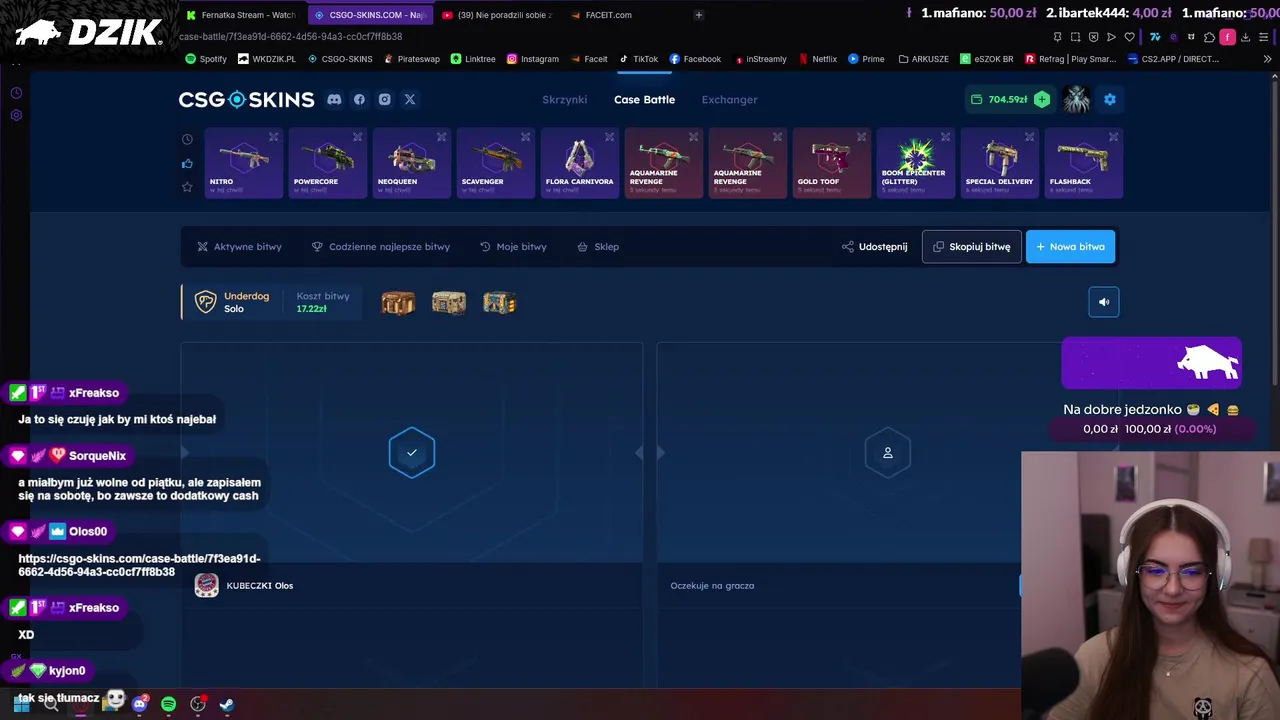Open the Linktree bookmark
This screenshot has height=720, width=1280.
coord(473,59)
